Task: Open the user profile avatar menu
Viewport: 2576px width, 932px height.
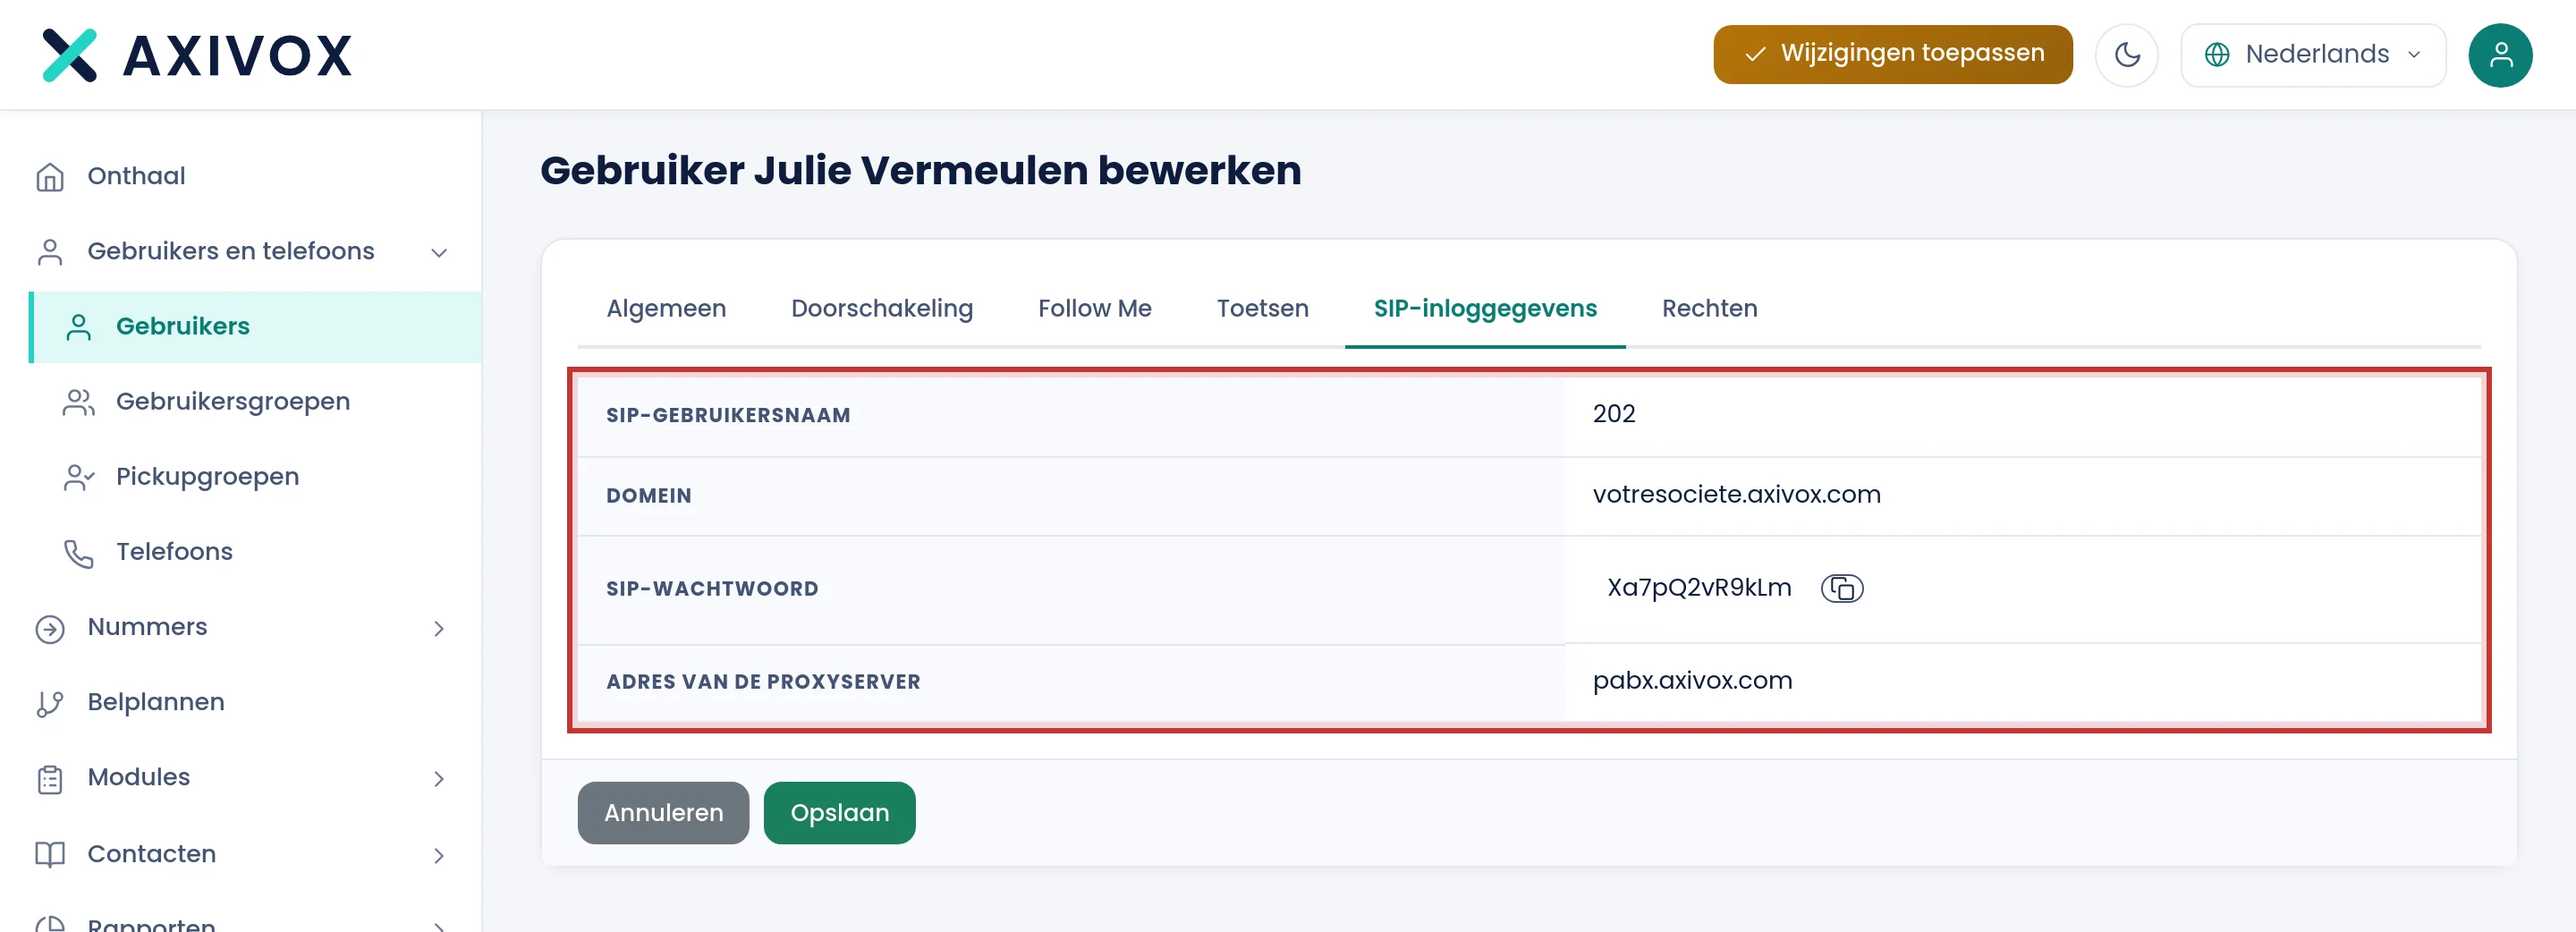Action: pyautogui.click(x=2500, y=55)
